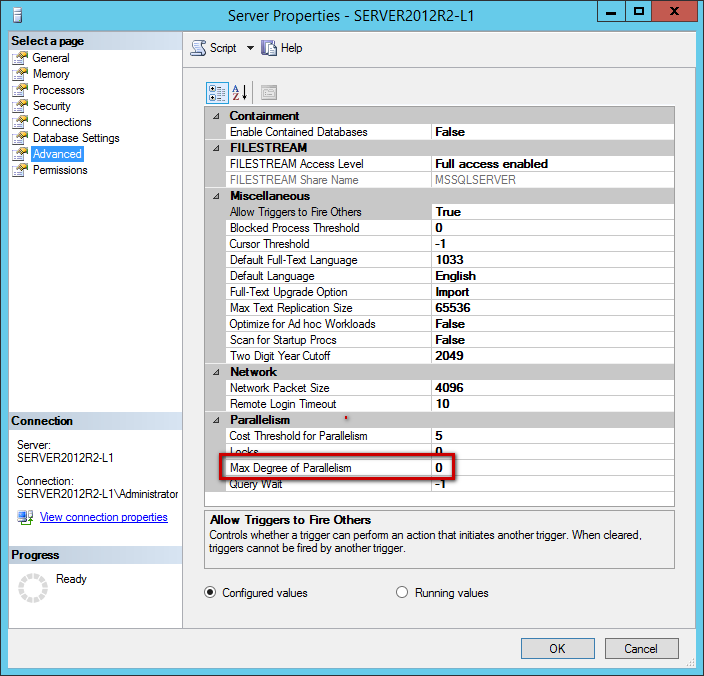
Task: Select the Default Language row
Action: pos(449,276)
